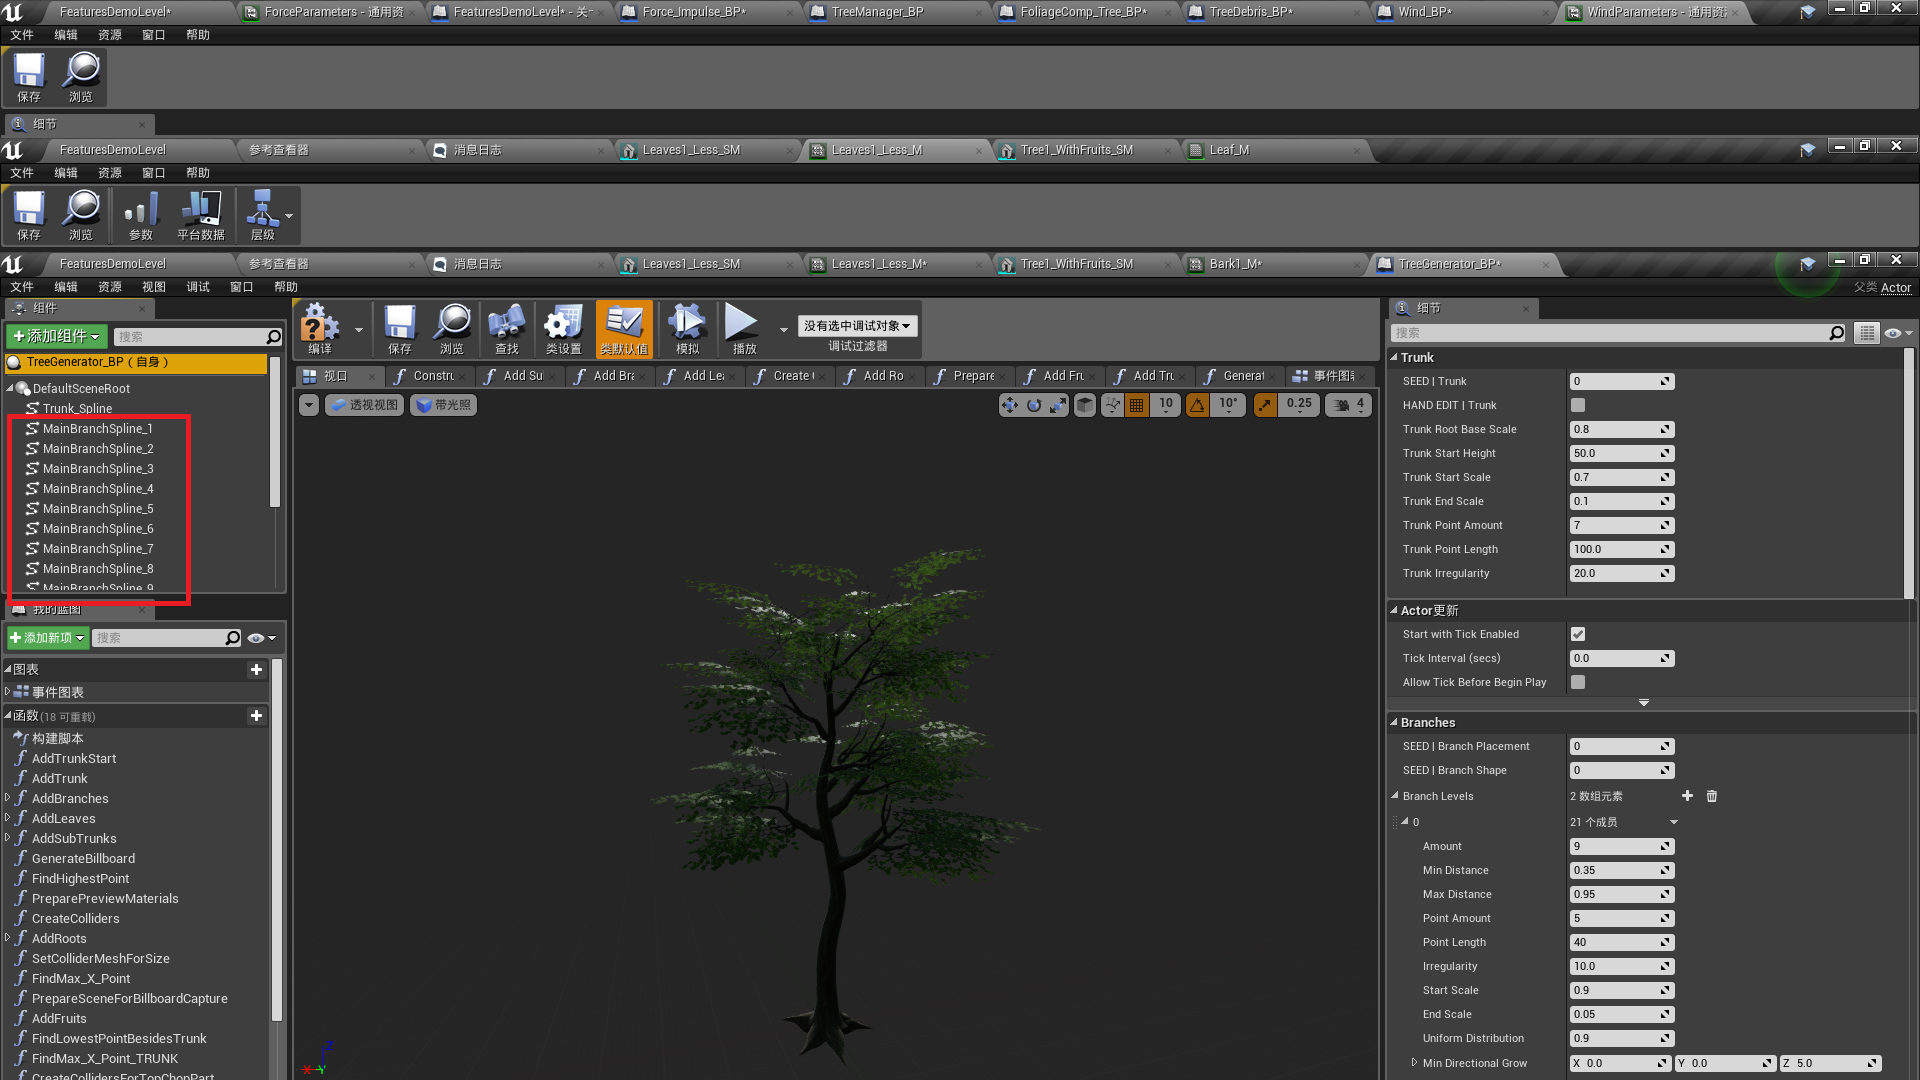Image resolution: width=1920 pixels, height=1080 pixels.
Task: Open Class Settings (类设置)
Action: [563, 329]
